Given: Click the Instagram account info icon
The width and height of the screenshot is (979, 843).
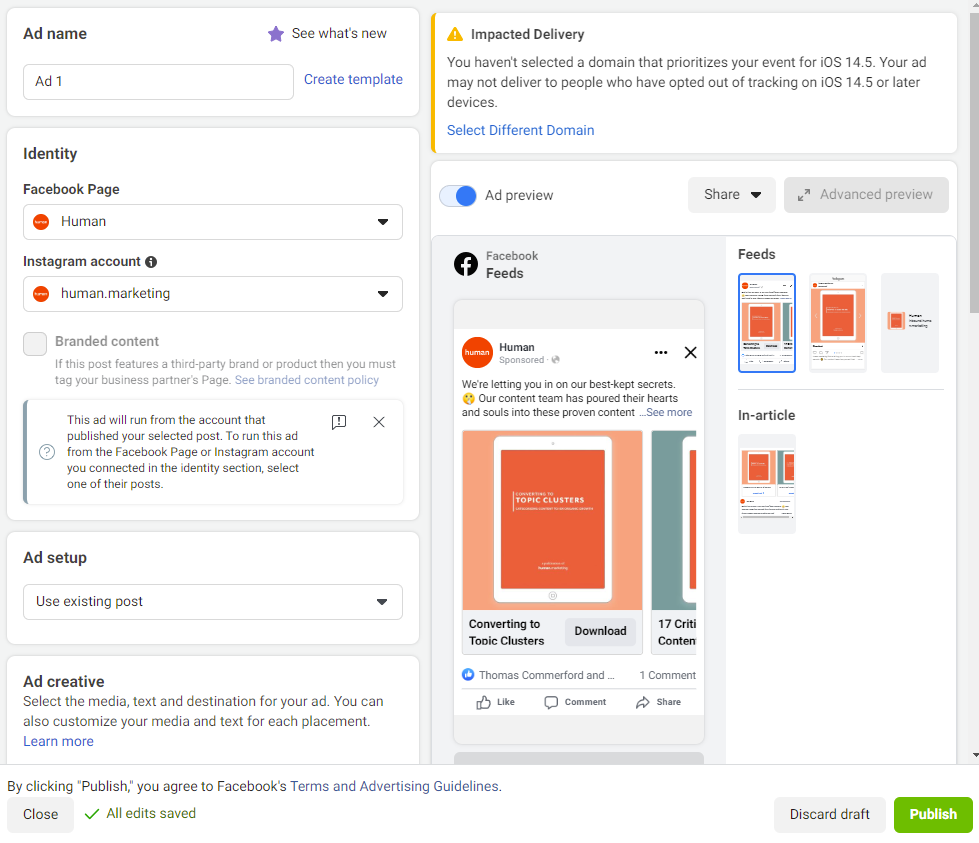Looking at the screenshot, I should coord(151,262).
